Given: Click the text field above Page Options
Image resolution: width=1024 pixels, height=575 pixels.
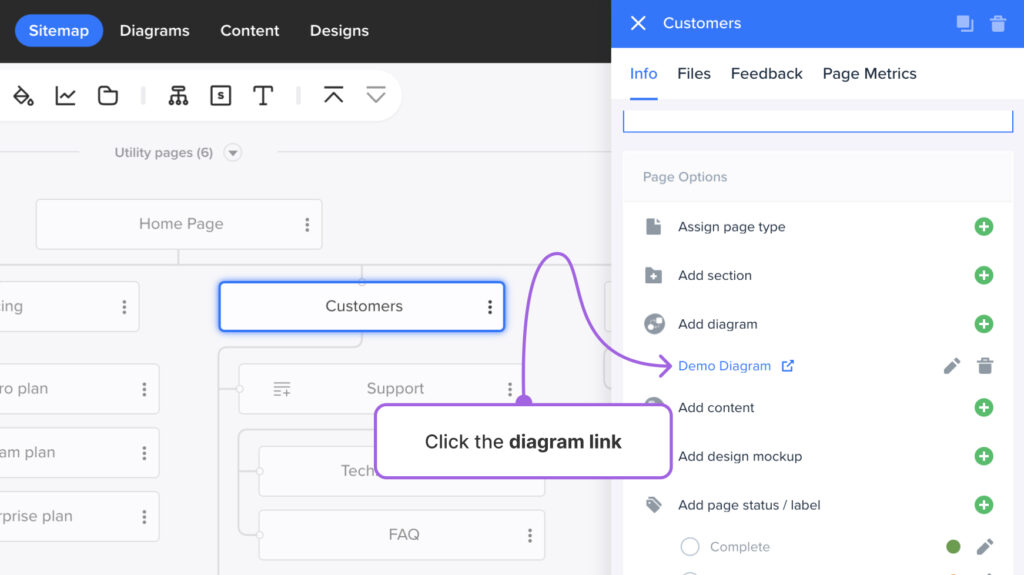Looking at the screenshot, I should 818,121.
